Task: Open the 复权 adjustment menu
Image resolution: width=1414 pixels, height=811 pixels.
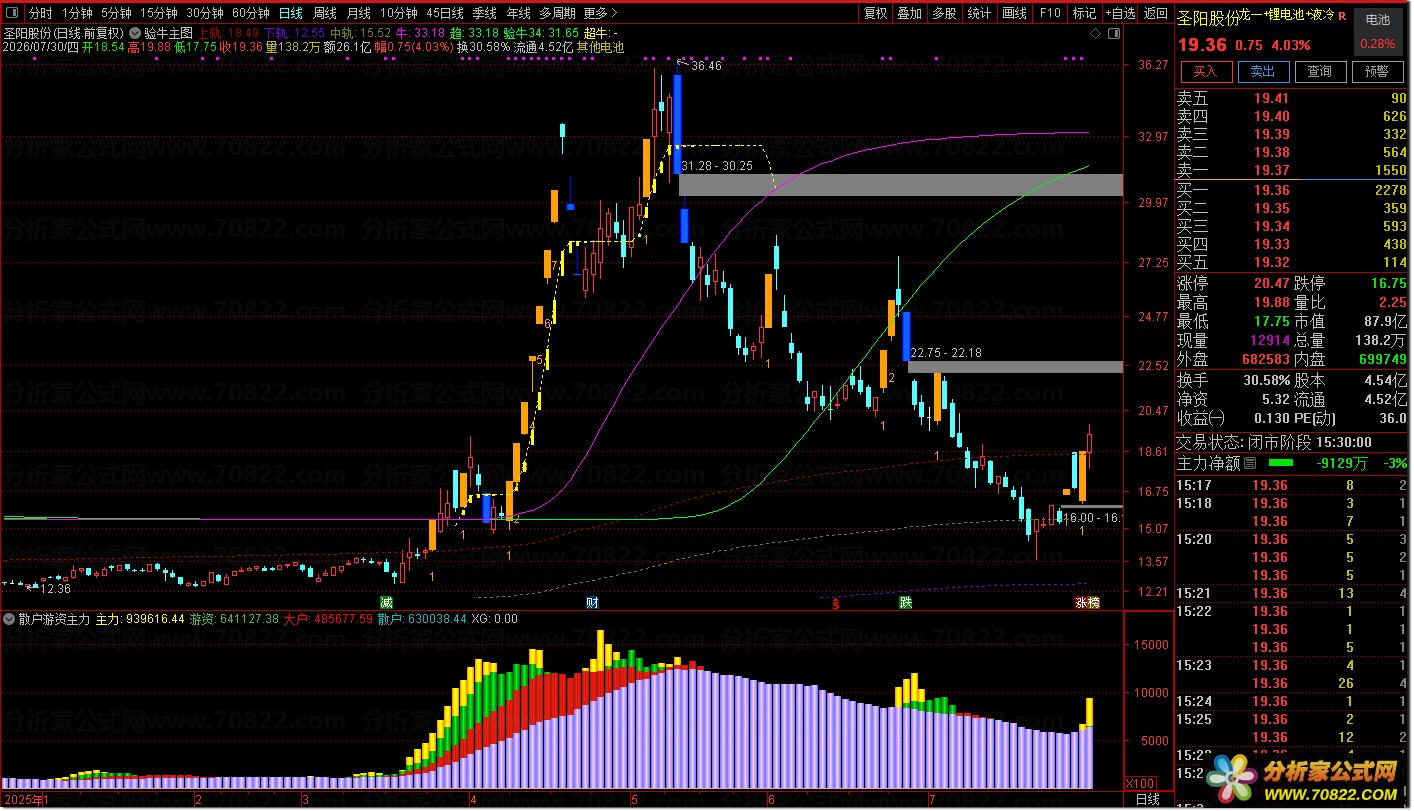Action: (x=875, y=13)
